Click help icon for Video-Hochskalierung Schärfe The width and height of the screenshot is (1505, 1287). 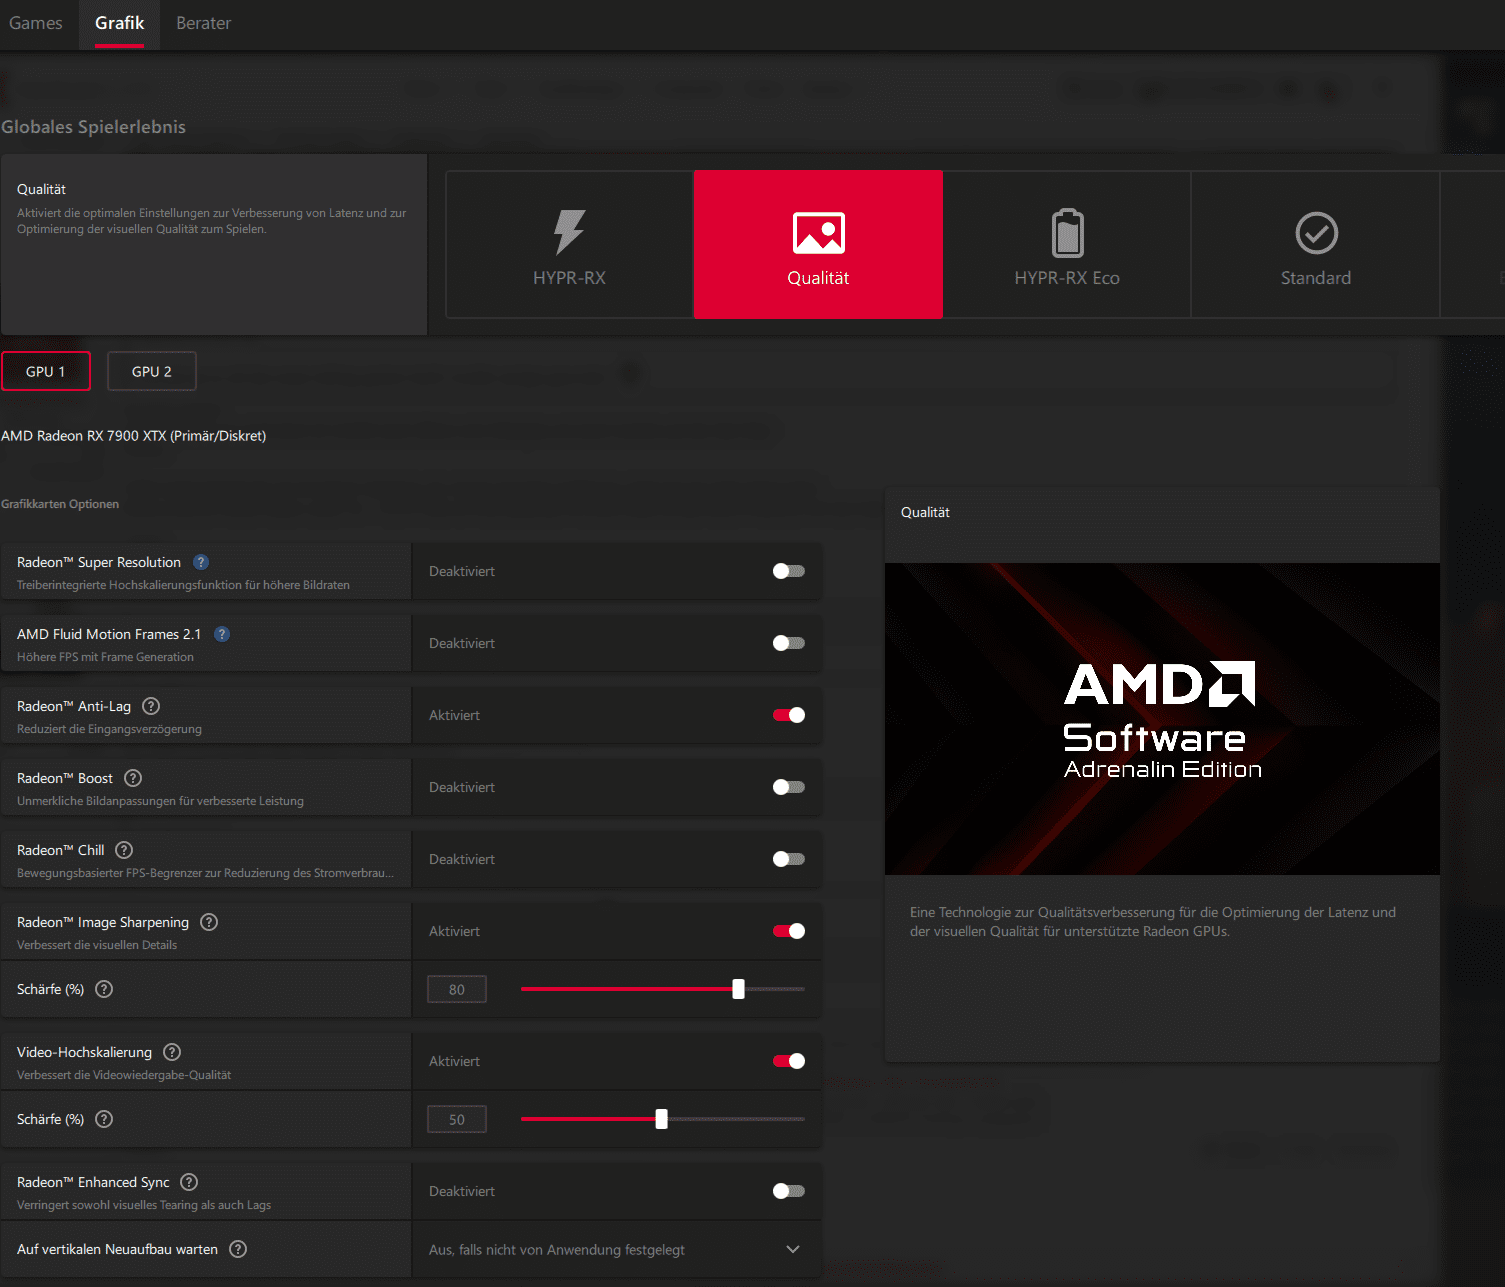(x=104, y=1119)
